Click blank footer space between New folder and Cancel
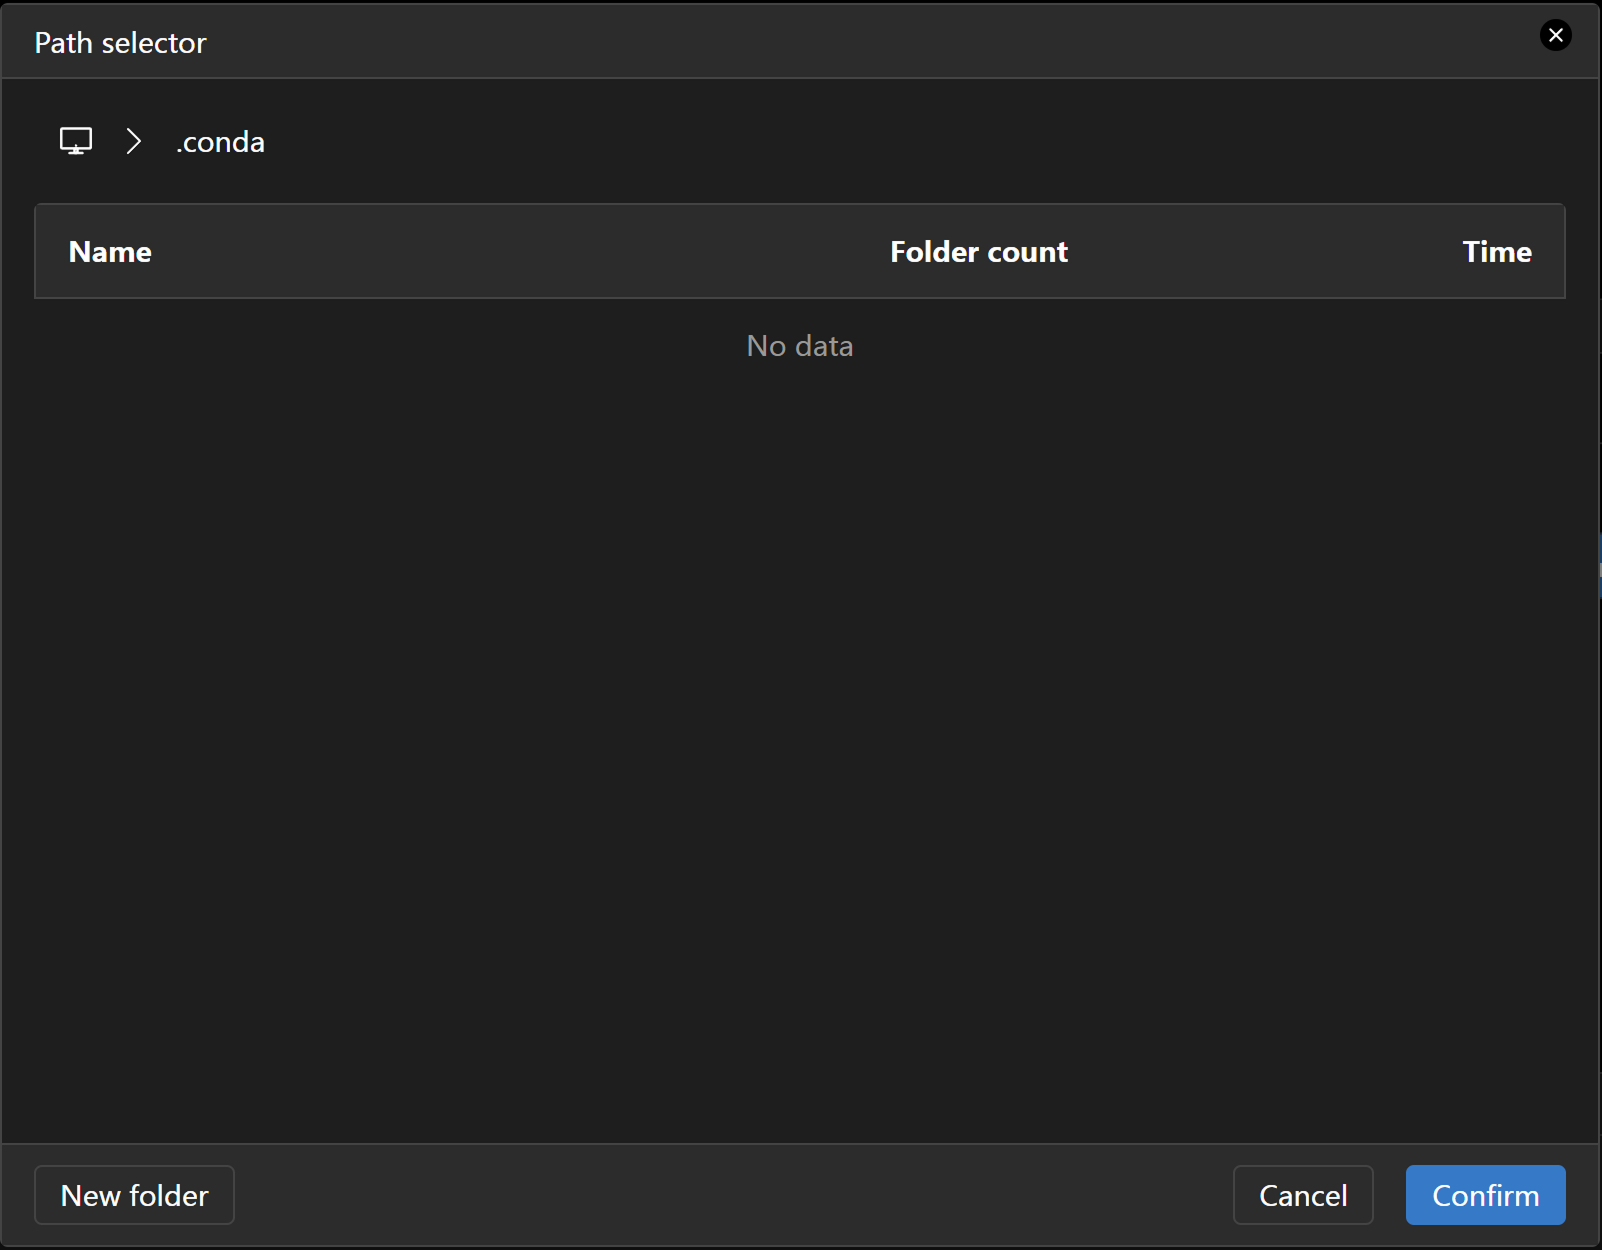This screenshot has width=1602, height=1250. 730,1195
